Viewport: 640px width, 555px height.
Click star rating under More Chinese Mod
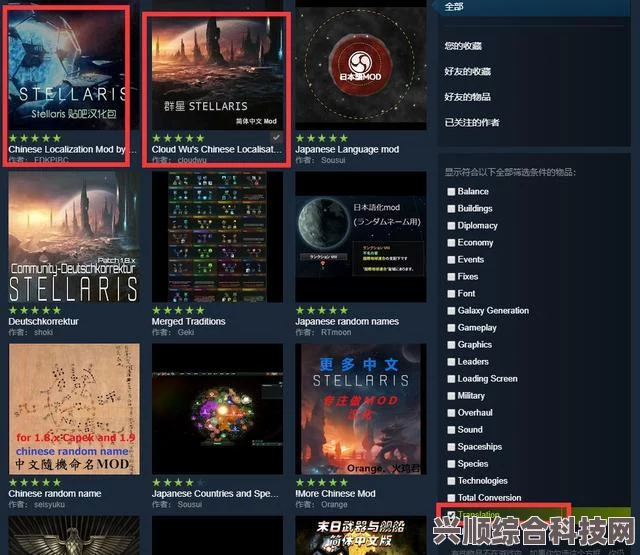(322, 483)
